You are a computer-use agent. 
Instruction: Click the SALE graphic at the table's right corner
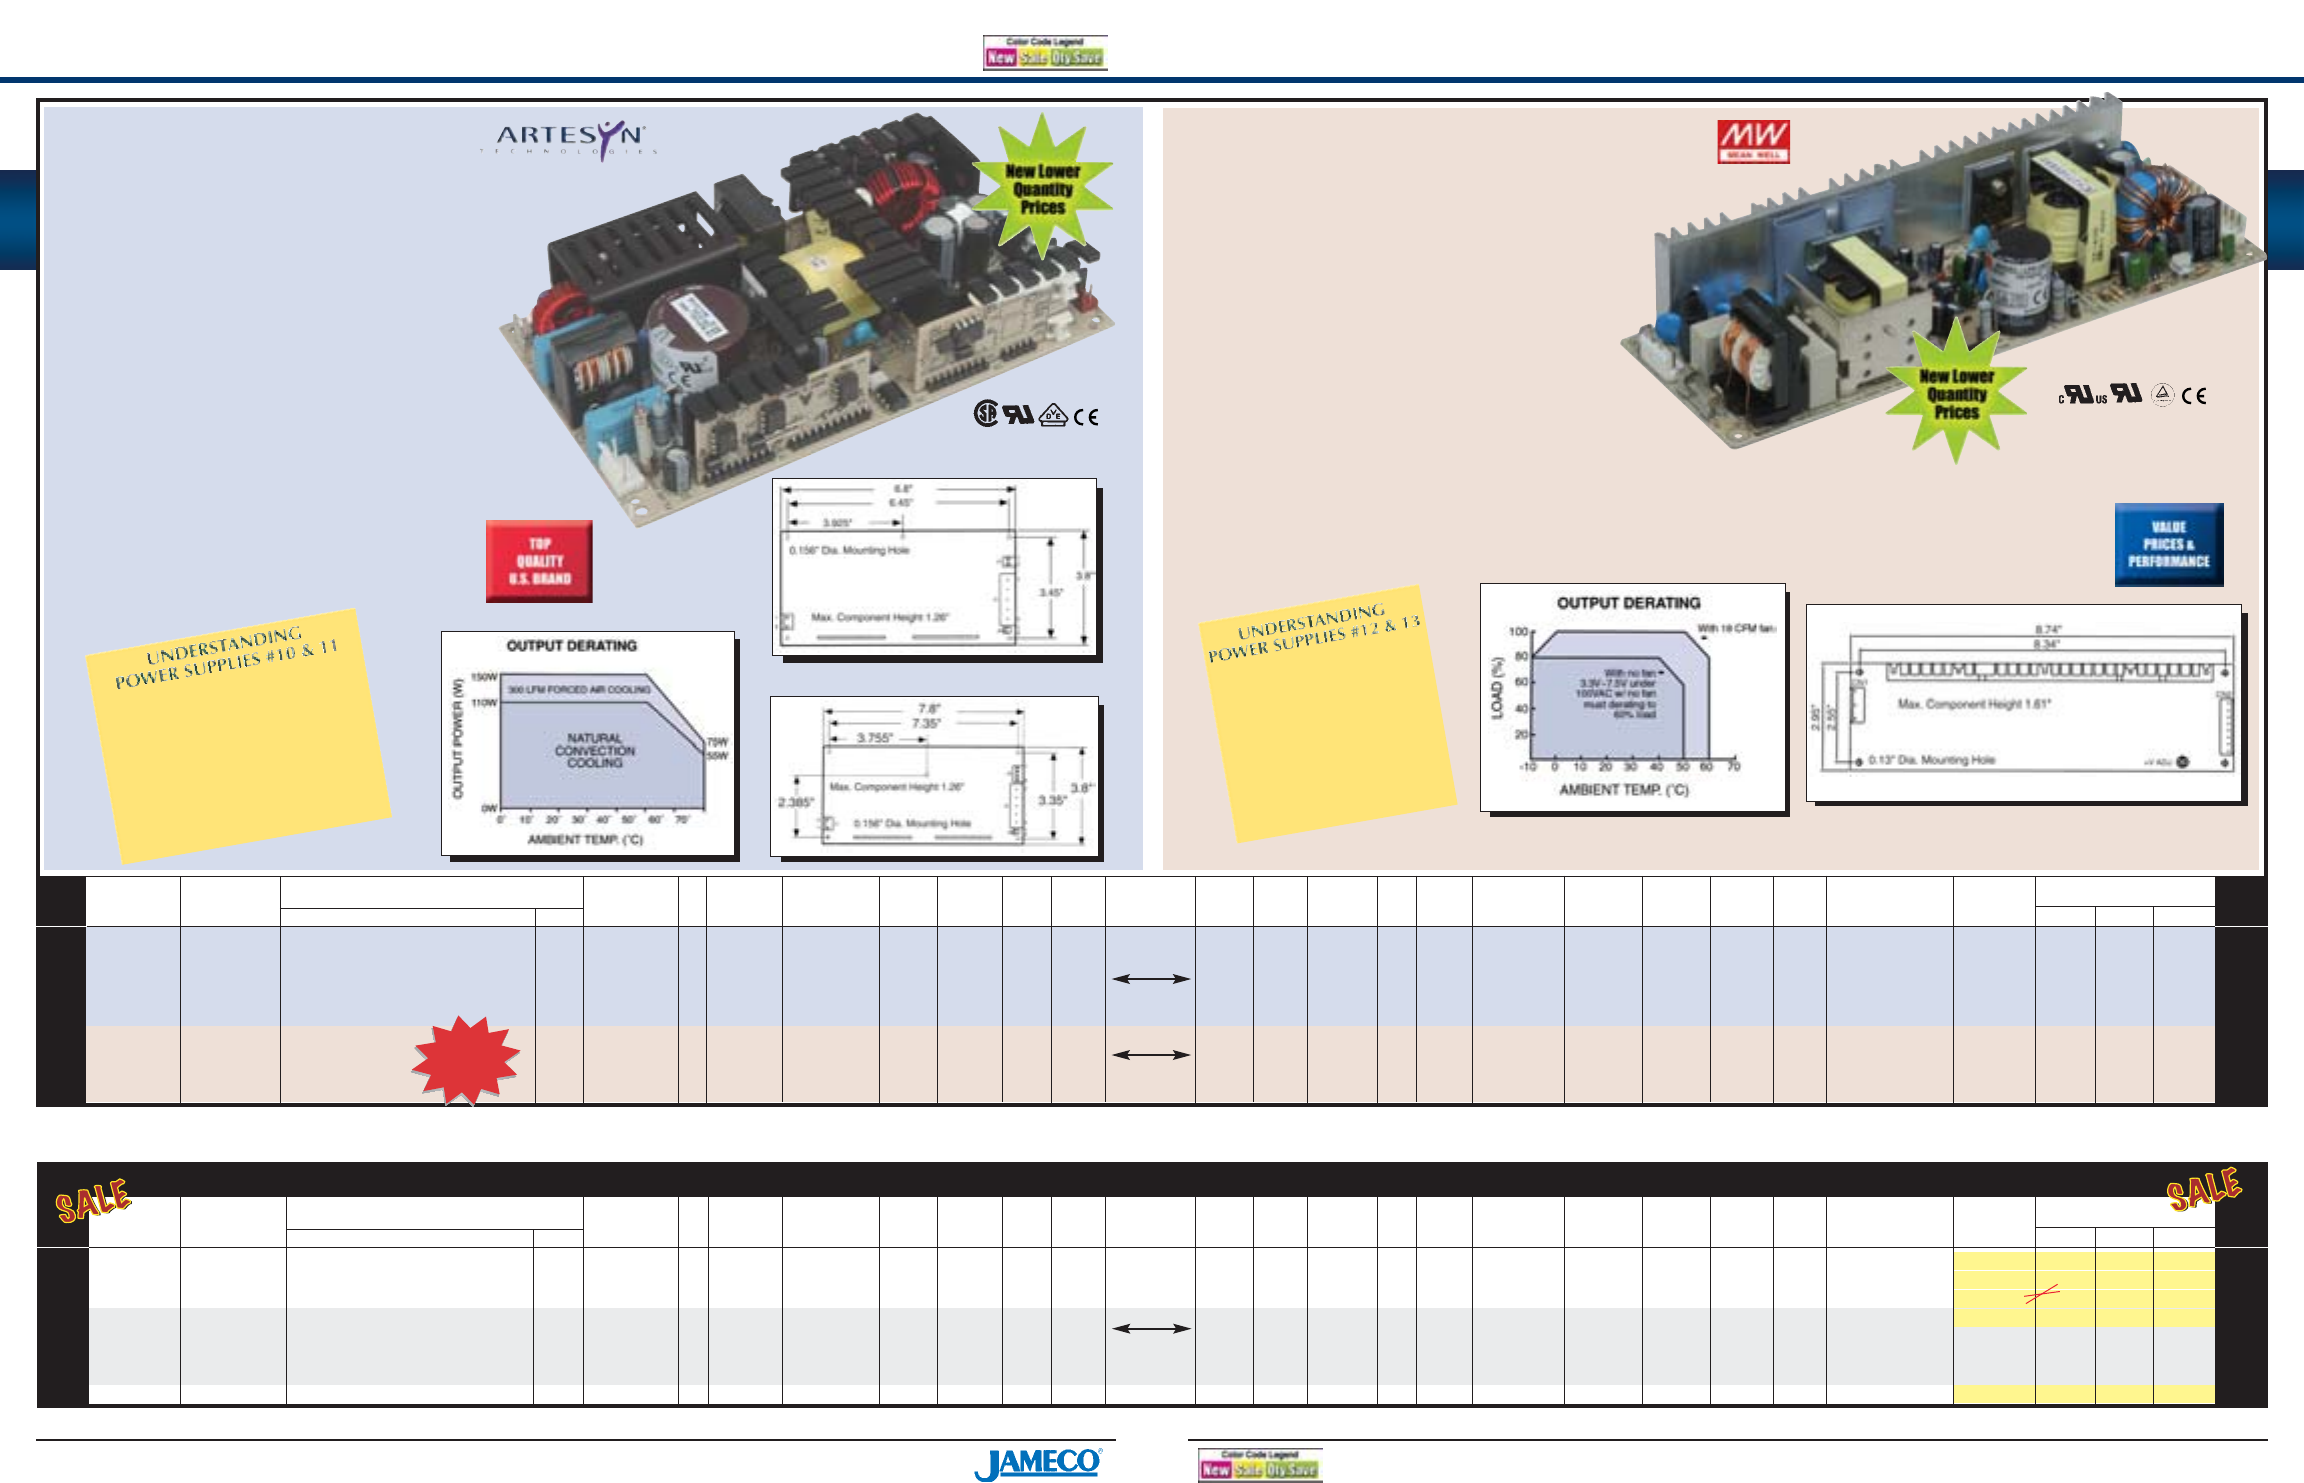coord(2204,1189)
